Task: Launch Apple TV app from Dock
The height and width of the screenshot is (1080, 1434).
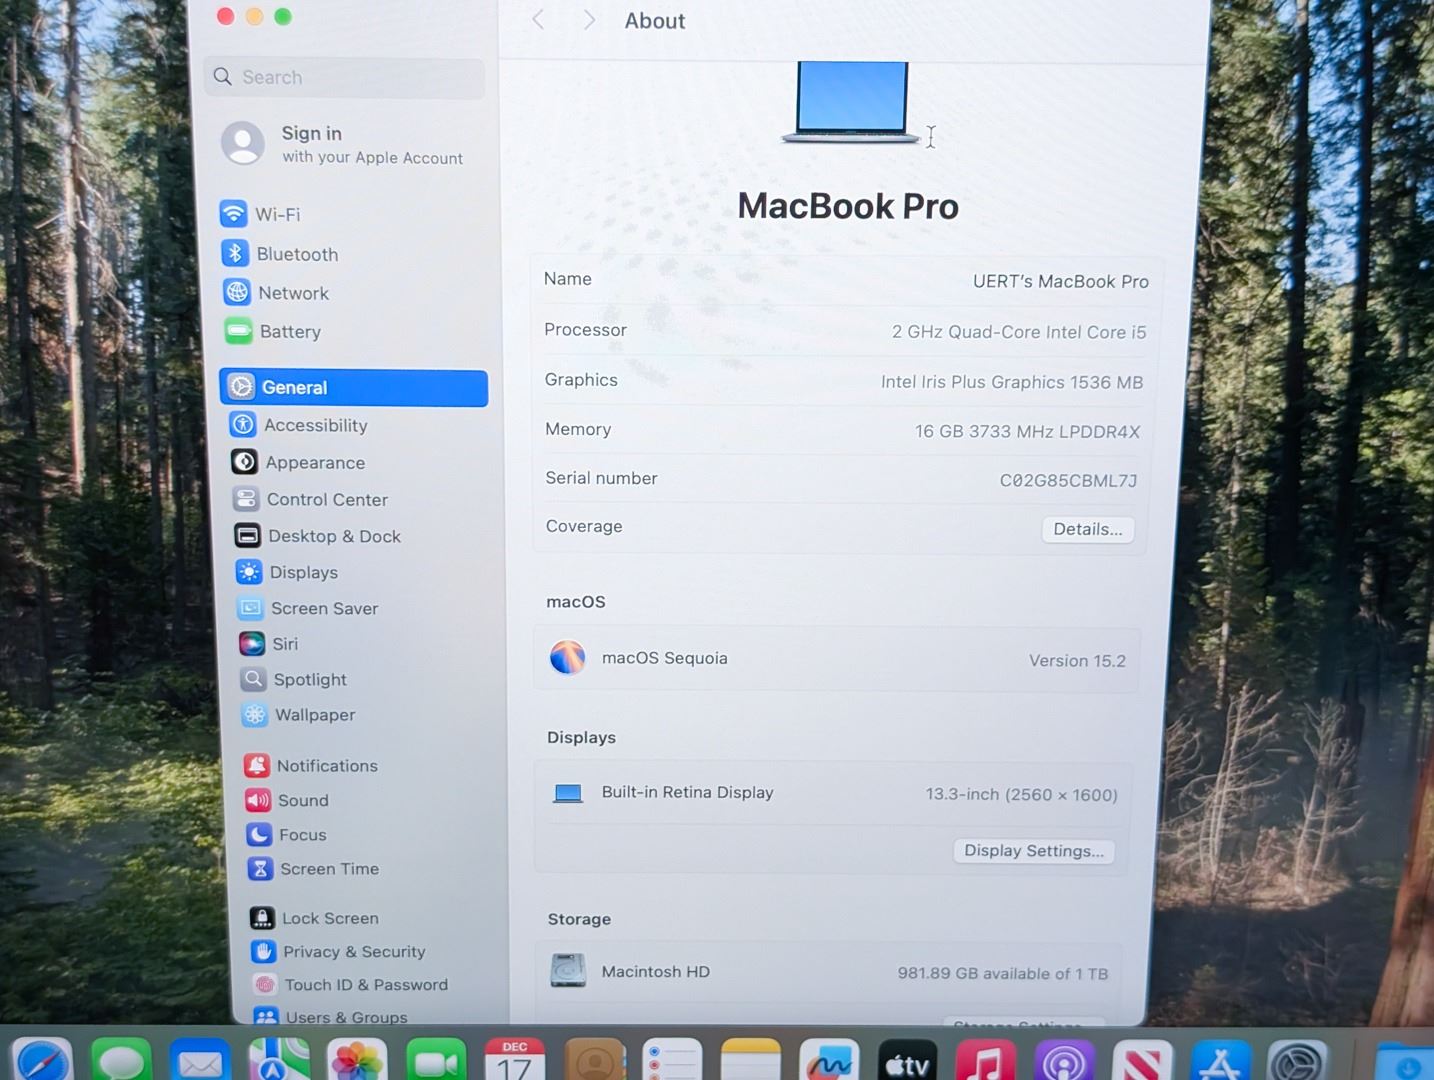Action: point(907,1062)
